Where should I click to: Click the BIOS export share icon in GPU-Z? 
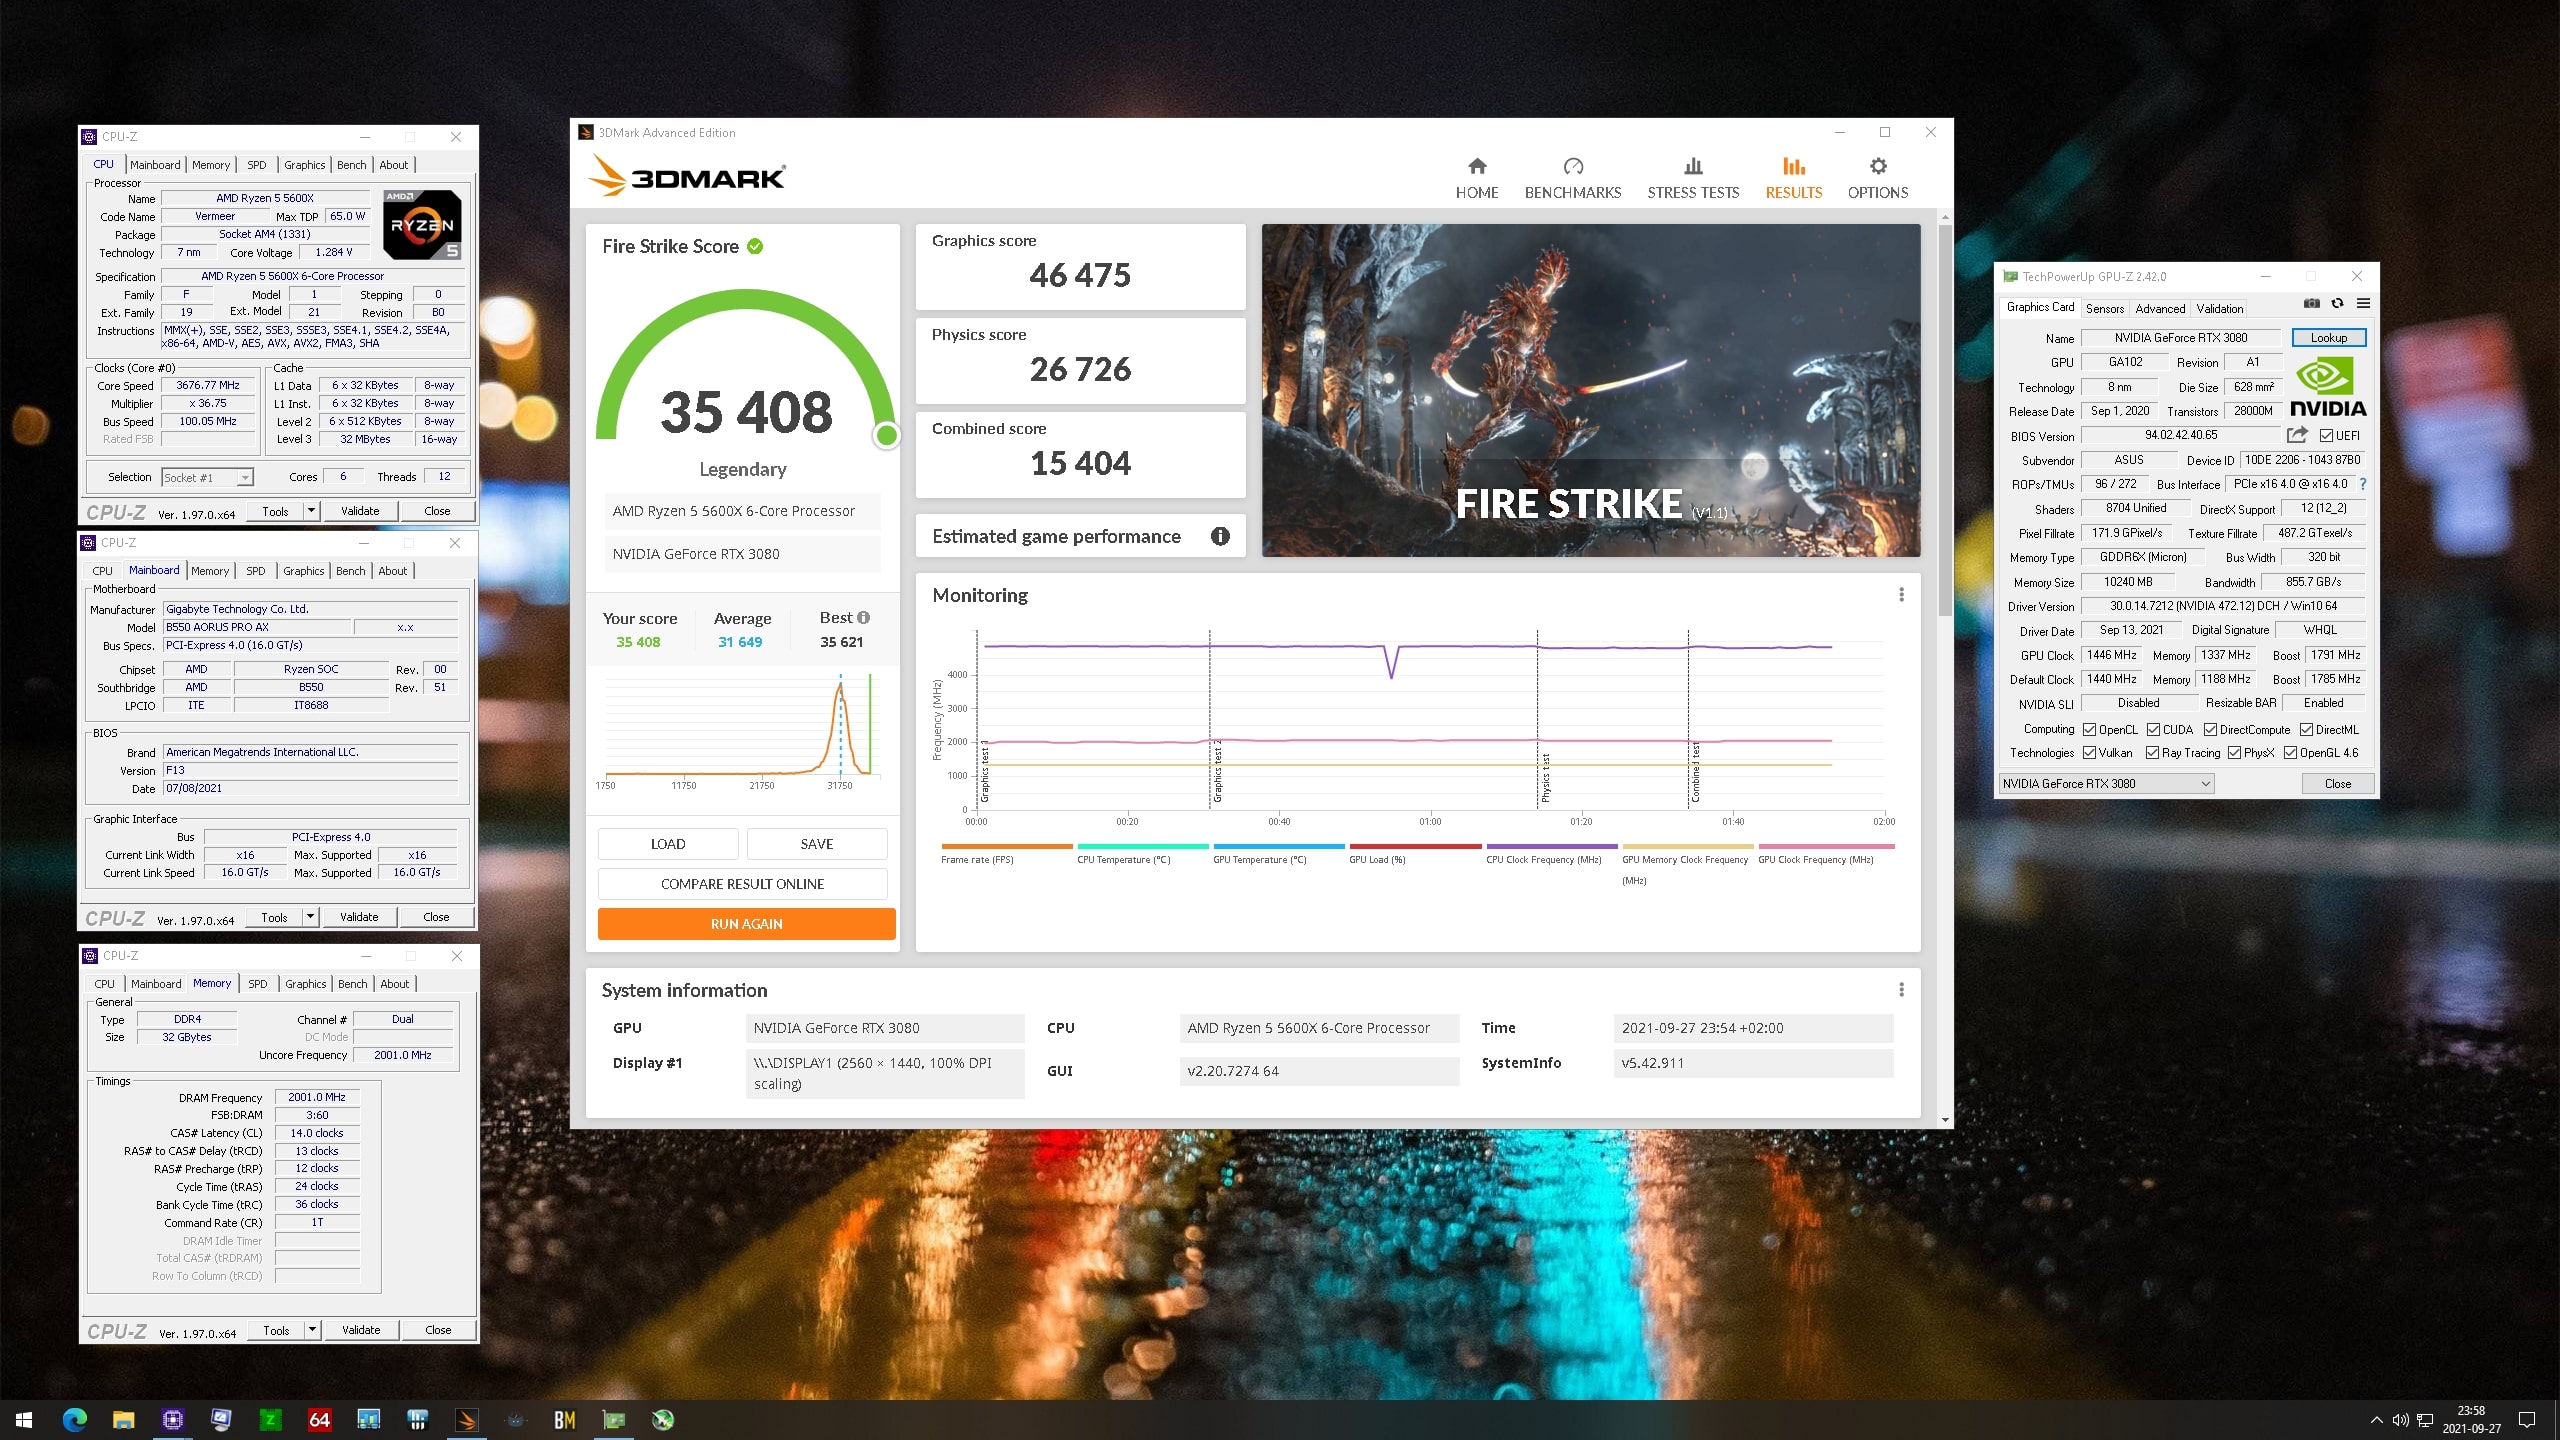pyautogui.click(x=2297, y=435)
